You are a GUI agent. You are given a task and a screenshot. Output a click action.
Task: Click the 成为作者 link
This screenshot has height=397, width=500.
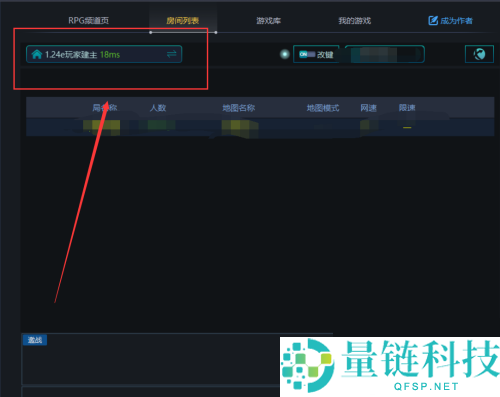456,21
